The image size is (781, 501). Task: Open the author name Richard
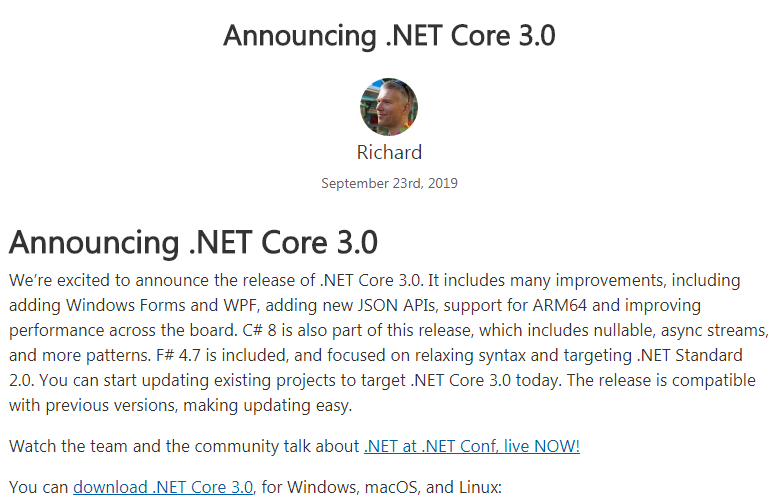coord(389,153)
